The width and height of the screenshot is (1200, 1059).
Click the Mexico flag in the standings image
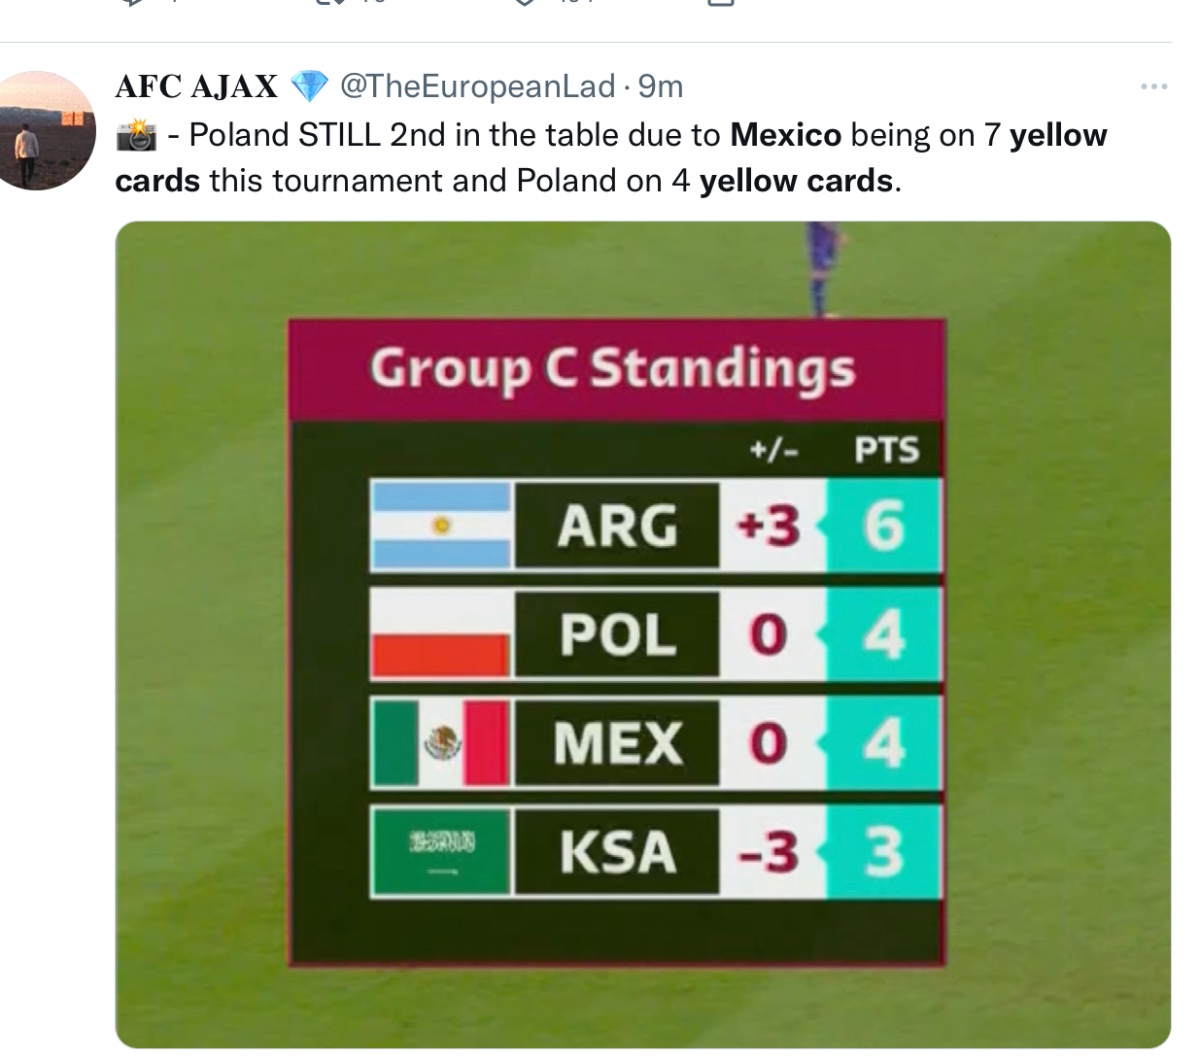pos(441,743)
